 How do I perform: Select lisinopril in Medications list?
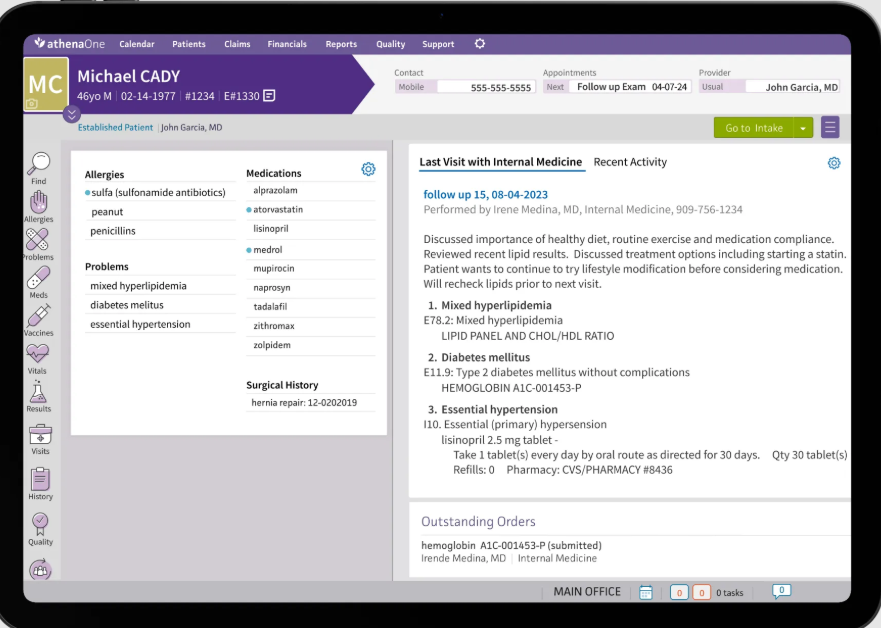click(x=311, y=229)
